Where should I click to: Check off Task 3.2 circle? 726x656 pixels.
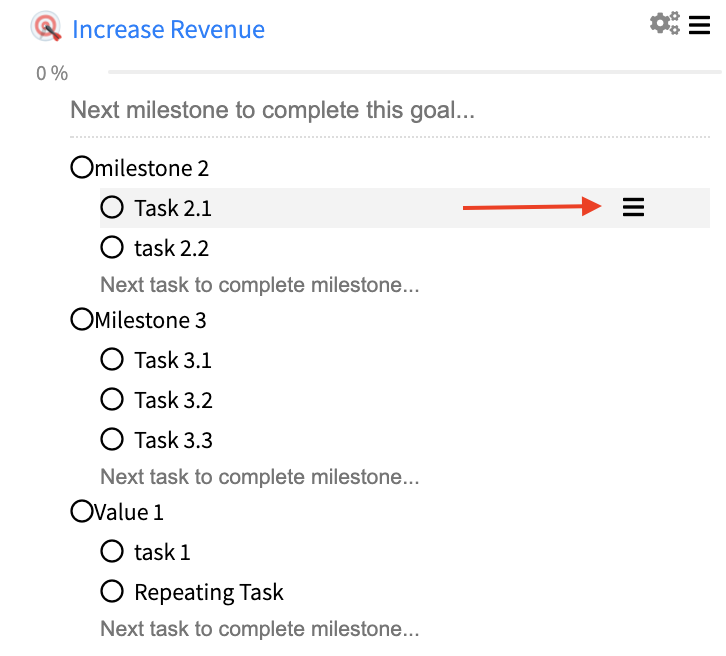click(112, 399)
